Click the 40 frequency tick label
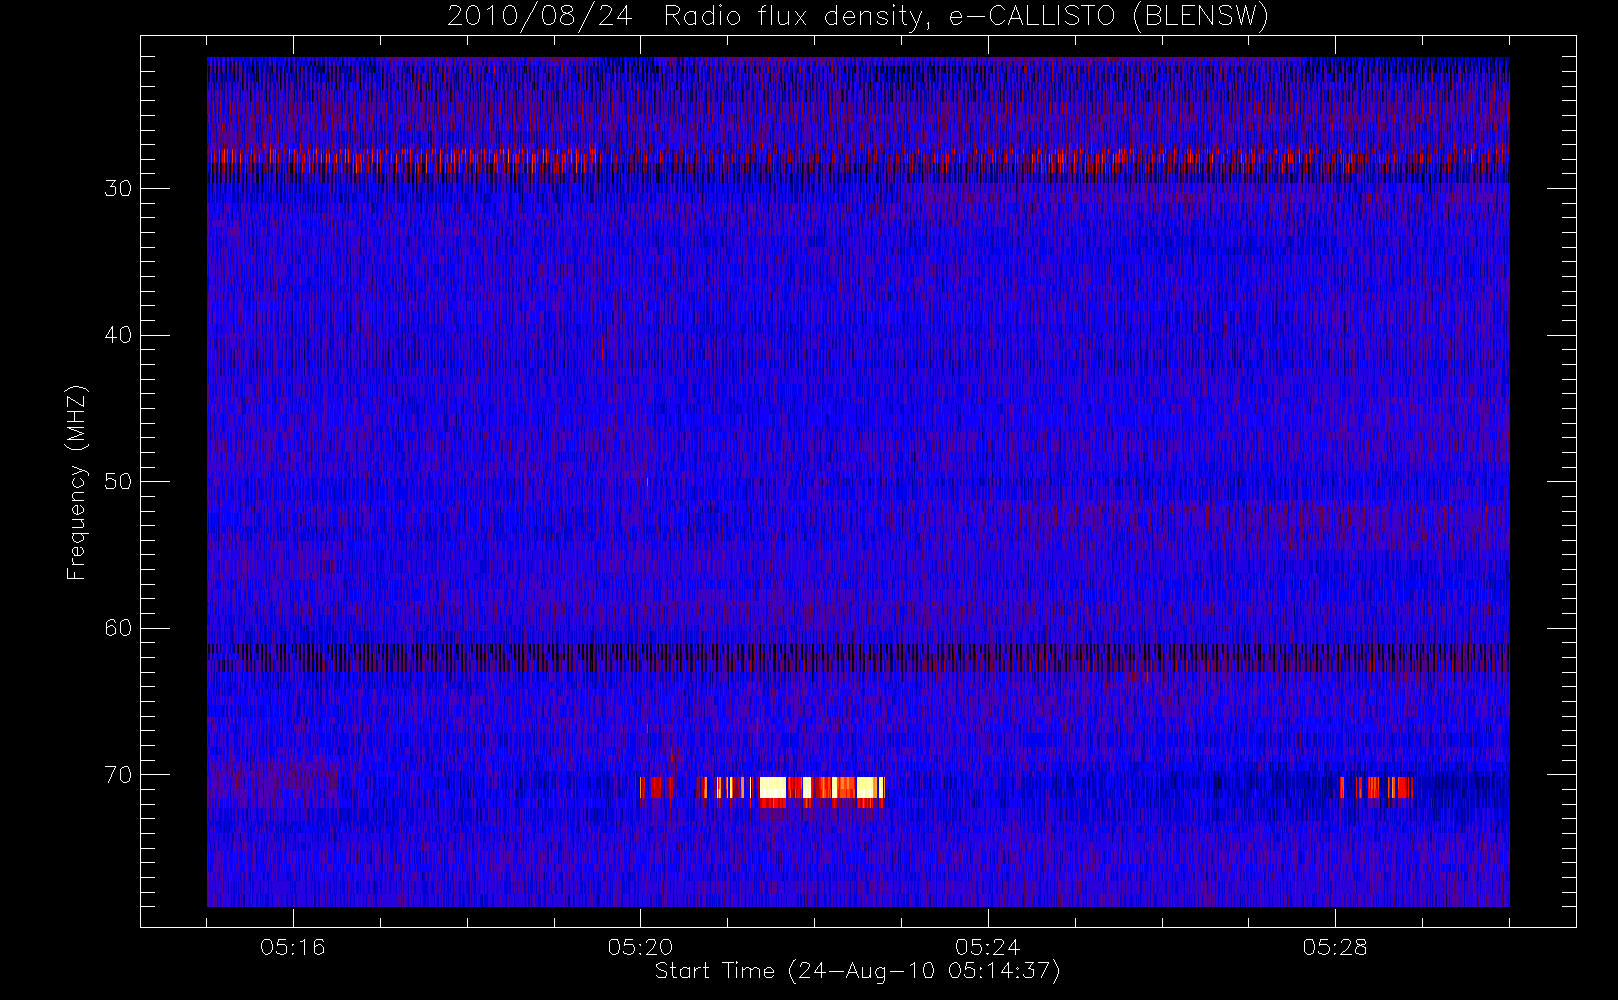Screen dimensions: 1618x1000 tap(118, 335)
